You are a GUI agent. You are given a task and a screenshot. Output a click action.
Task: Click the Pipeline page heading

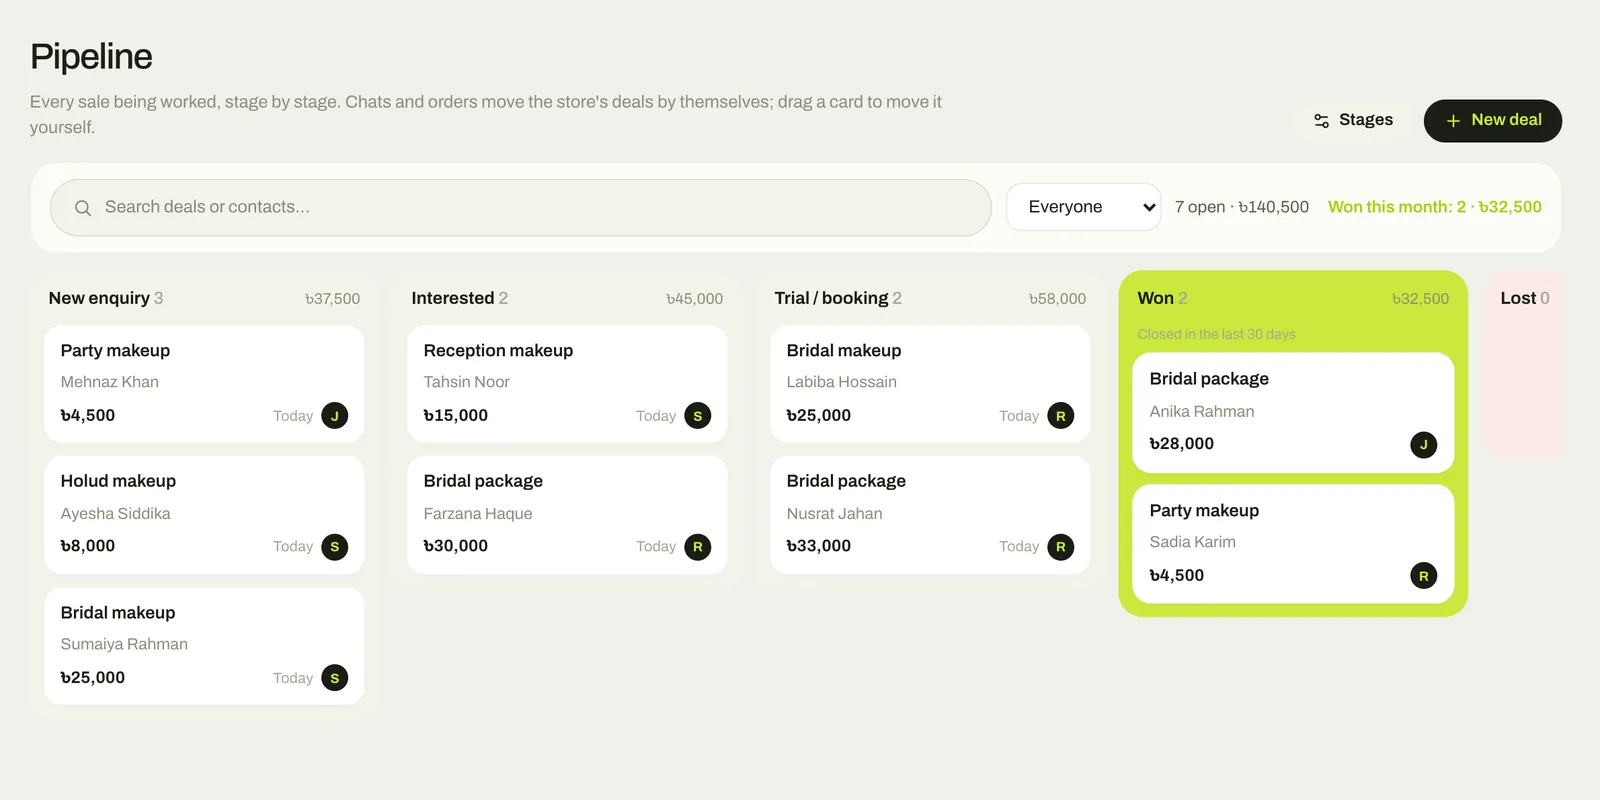91,57
